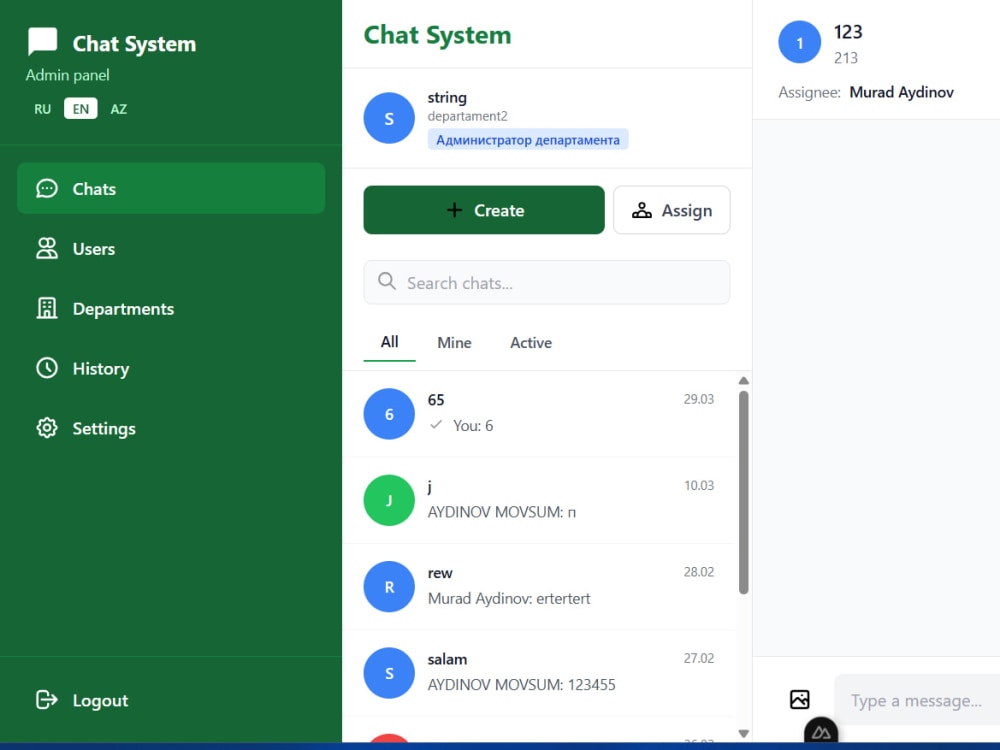1000x750 pixels.
Task: Click the green Chat System heading
Action: 438,35
